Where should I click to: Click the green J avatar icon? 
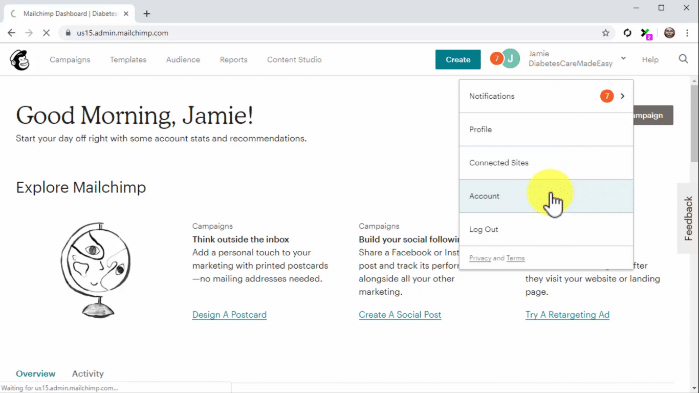pyautogui.click(x=510, y=59)
